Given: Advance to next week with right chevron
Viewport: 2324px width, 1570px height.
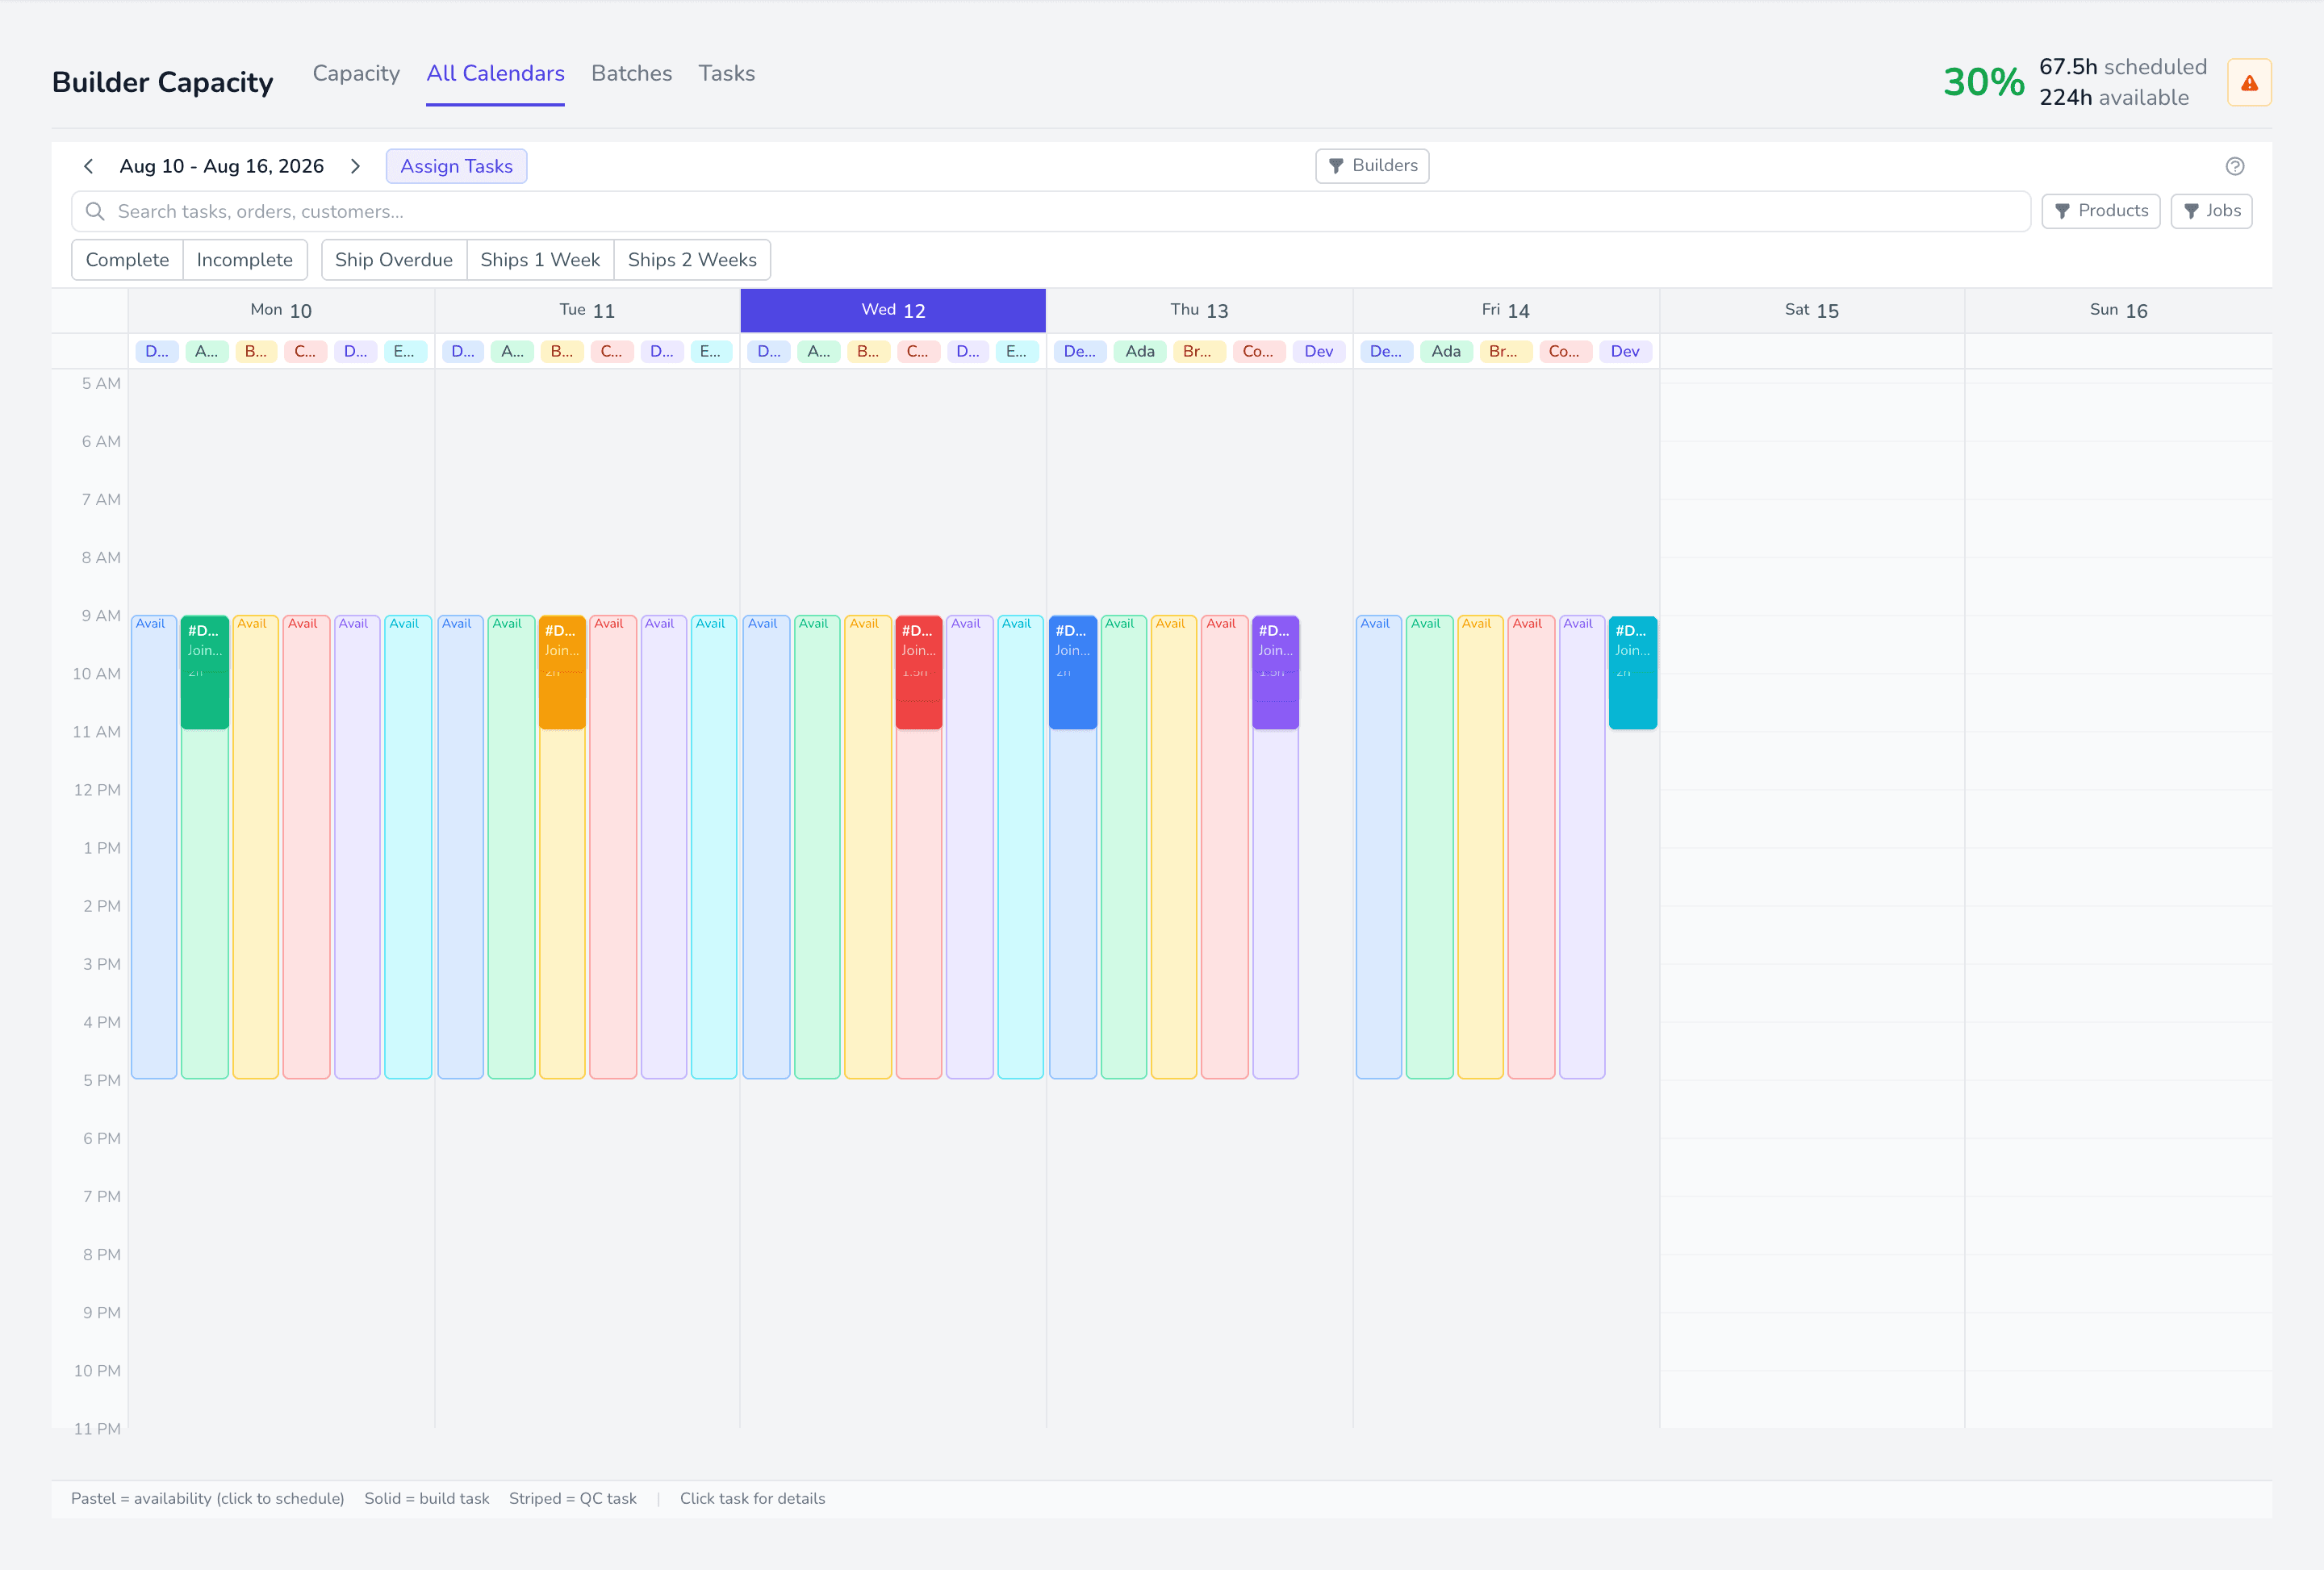Looking at the screenshot, I should coord(355,166).
